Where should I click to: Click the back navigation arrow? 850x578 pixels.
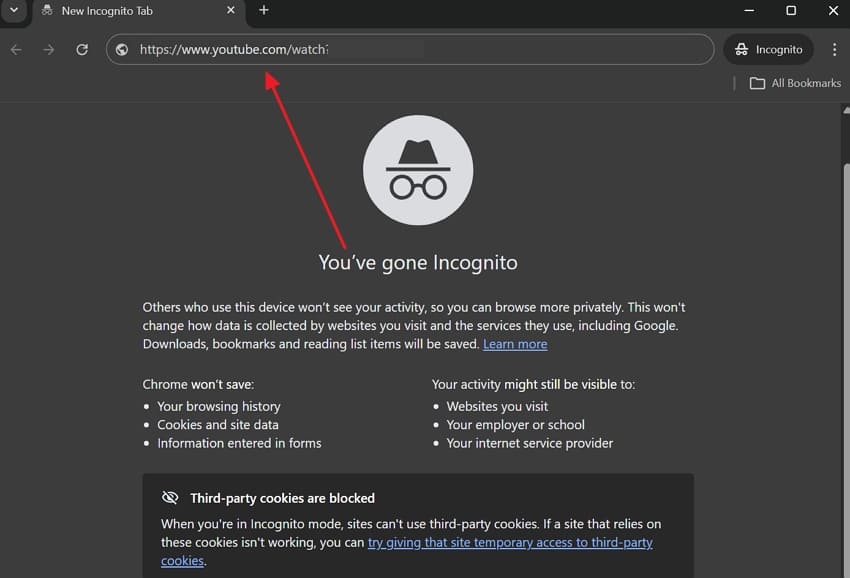tap(16, 48)
